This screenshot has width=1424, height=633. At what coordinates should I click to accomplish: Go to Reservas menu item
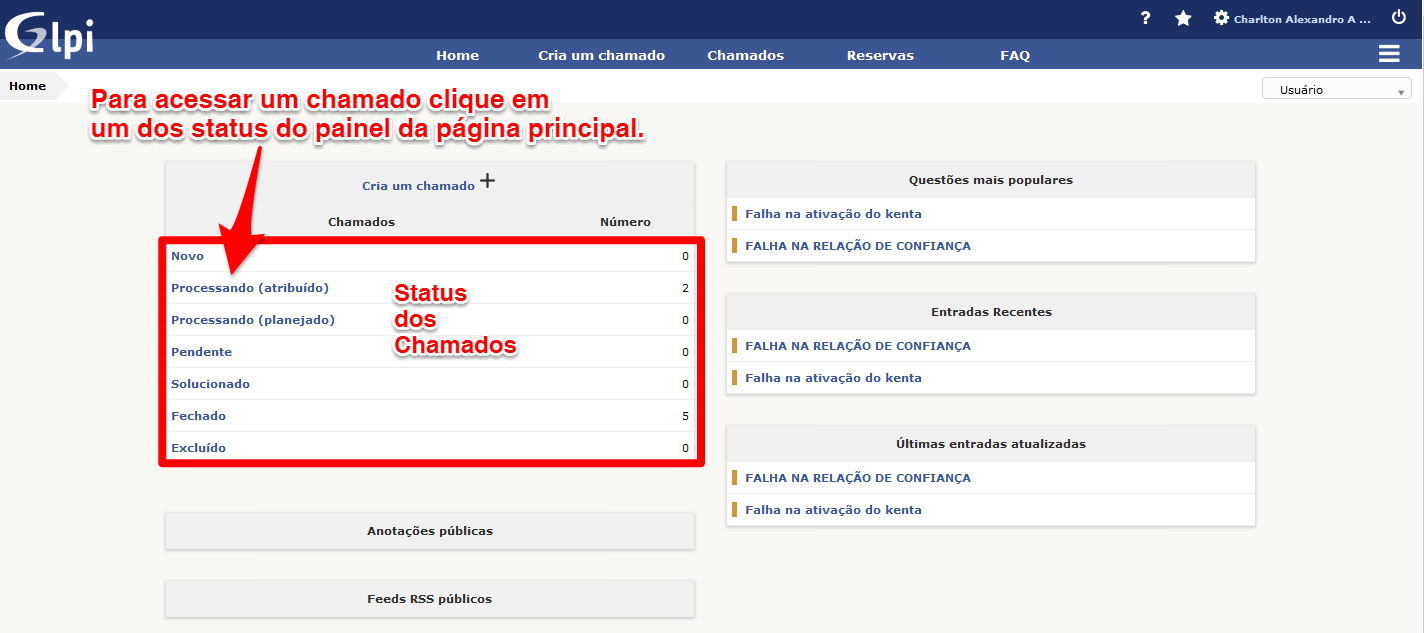coord(880,55)
